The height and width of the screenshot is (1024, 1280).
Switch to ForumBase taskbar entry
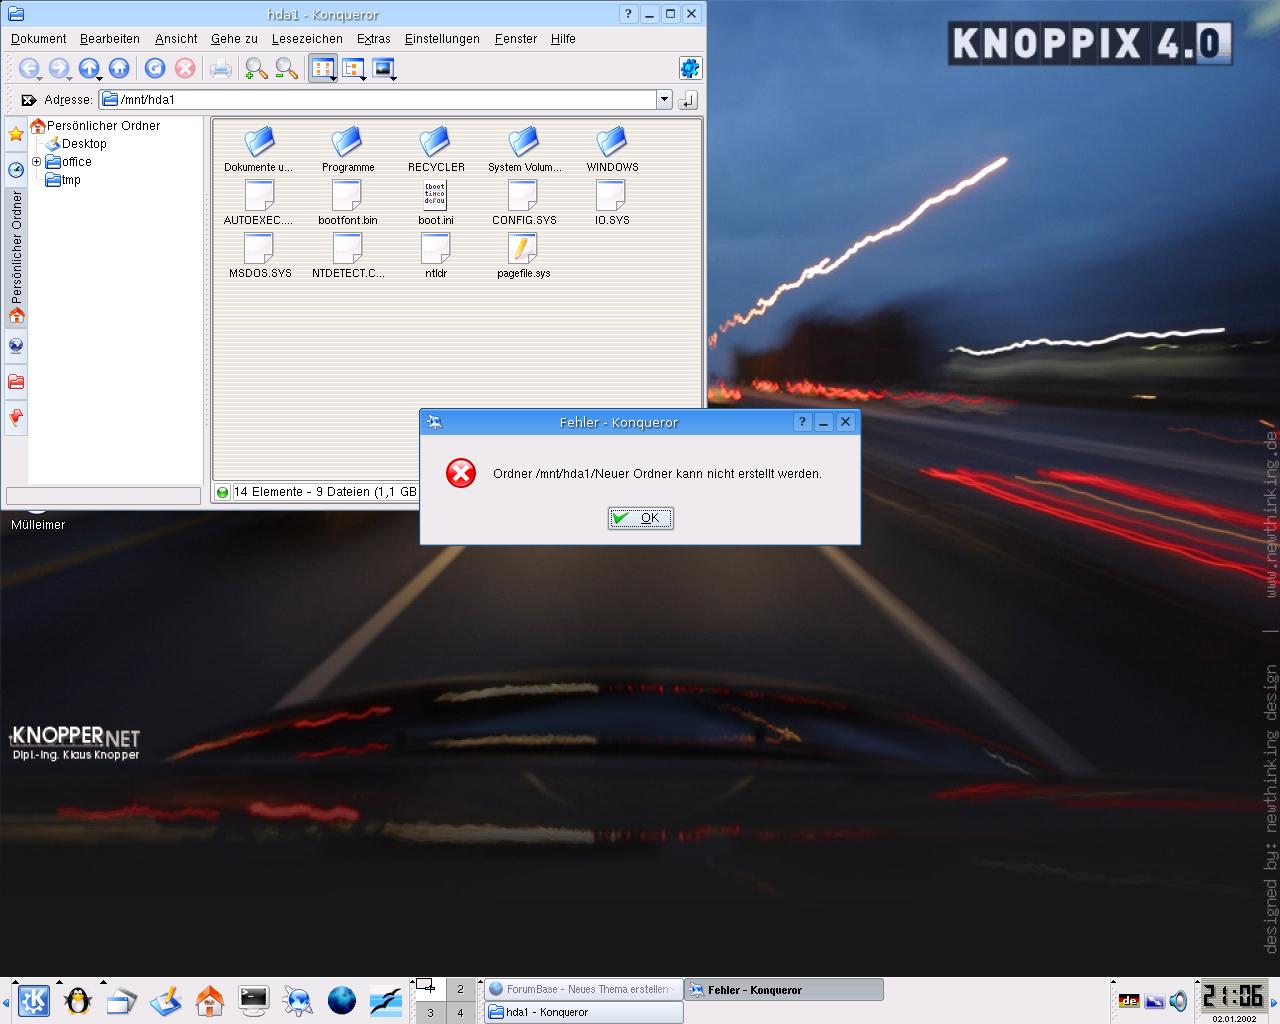tap(584, 989)
